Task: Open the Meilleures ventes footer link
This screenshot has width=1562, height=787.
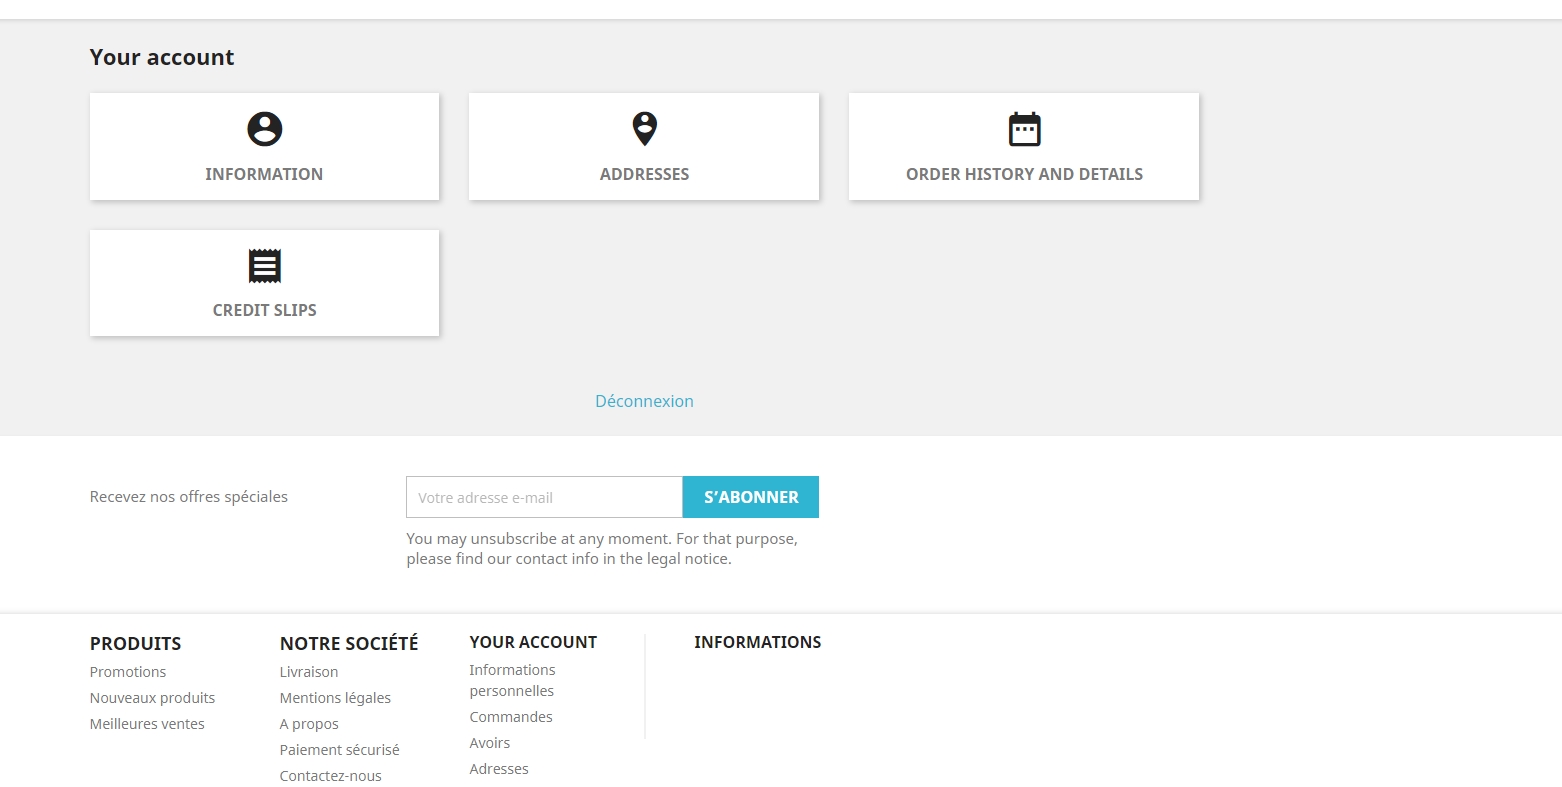Action: pyautogui.click(x=147, y=724)
